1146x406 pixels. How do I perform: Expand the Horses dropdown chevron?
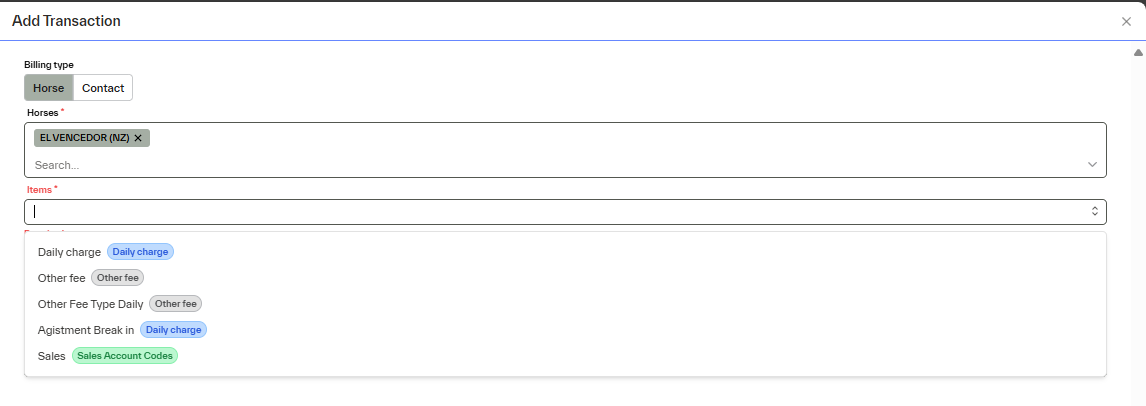point(1093,165)
